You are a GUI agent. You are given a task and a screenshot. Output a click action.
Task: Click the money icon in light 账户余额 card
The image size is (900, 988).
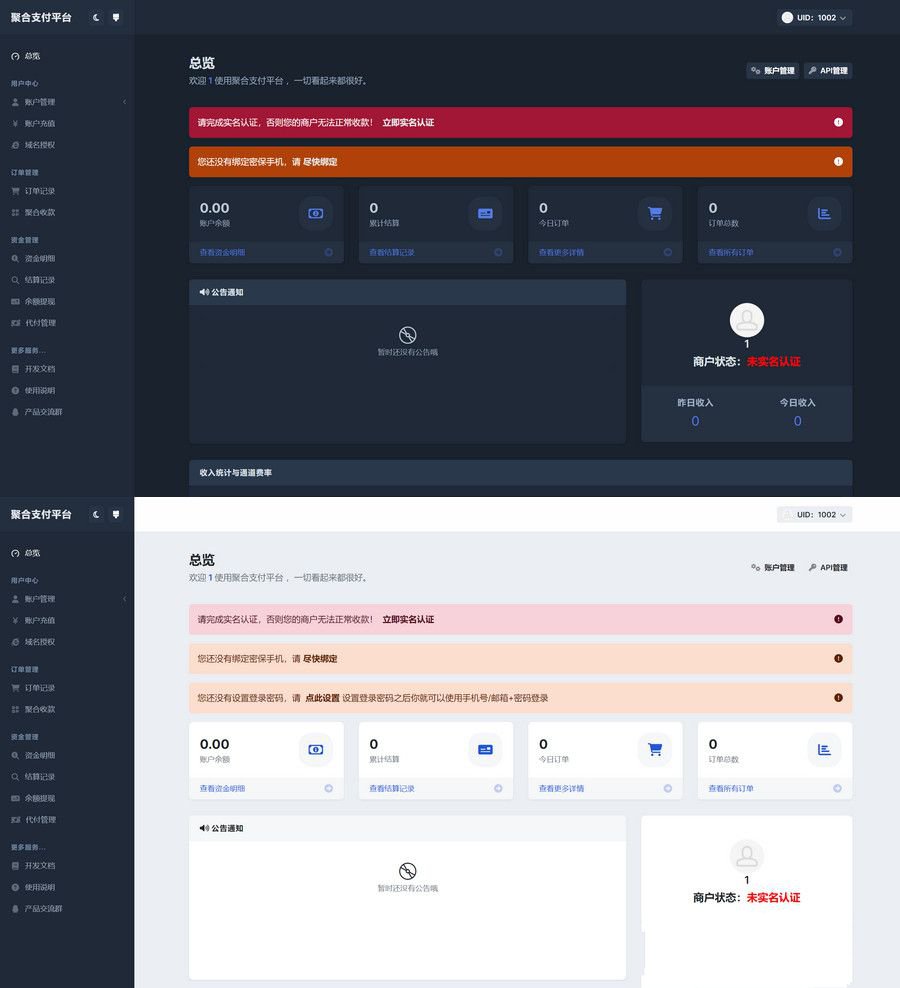pos(316,749)
